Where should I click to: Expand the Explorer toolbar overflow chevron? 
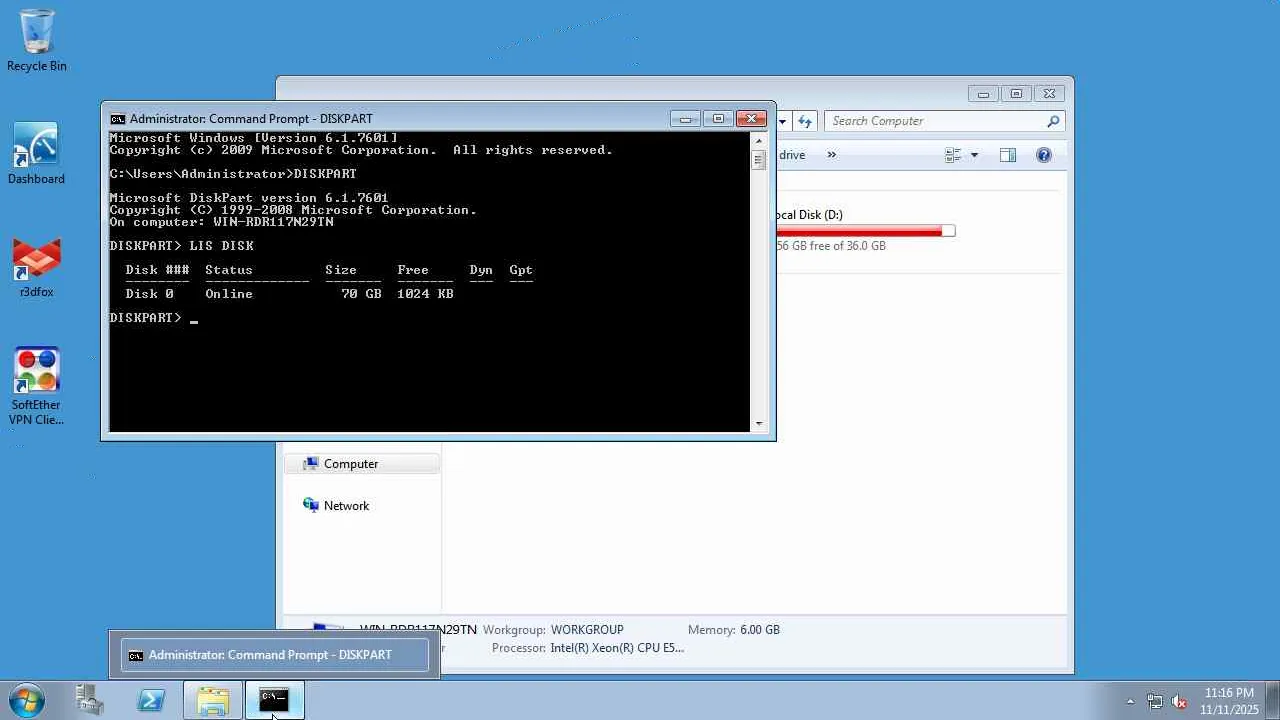coord(831,155)
